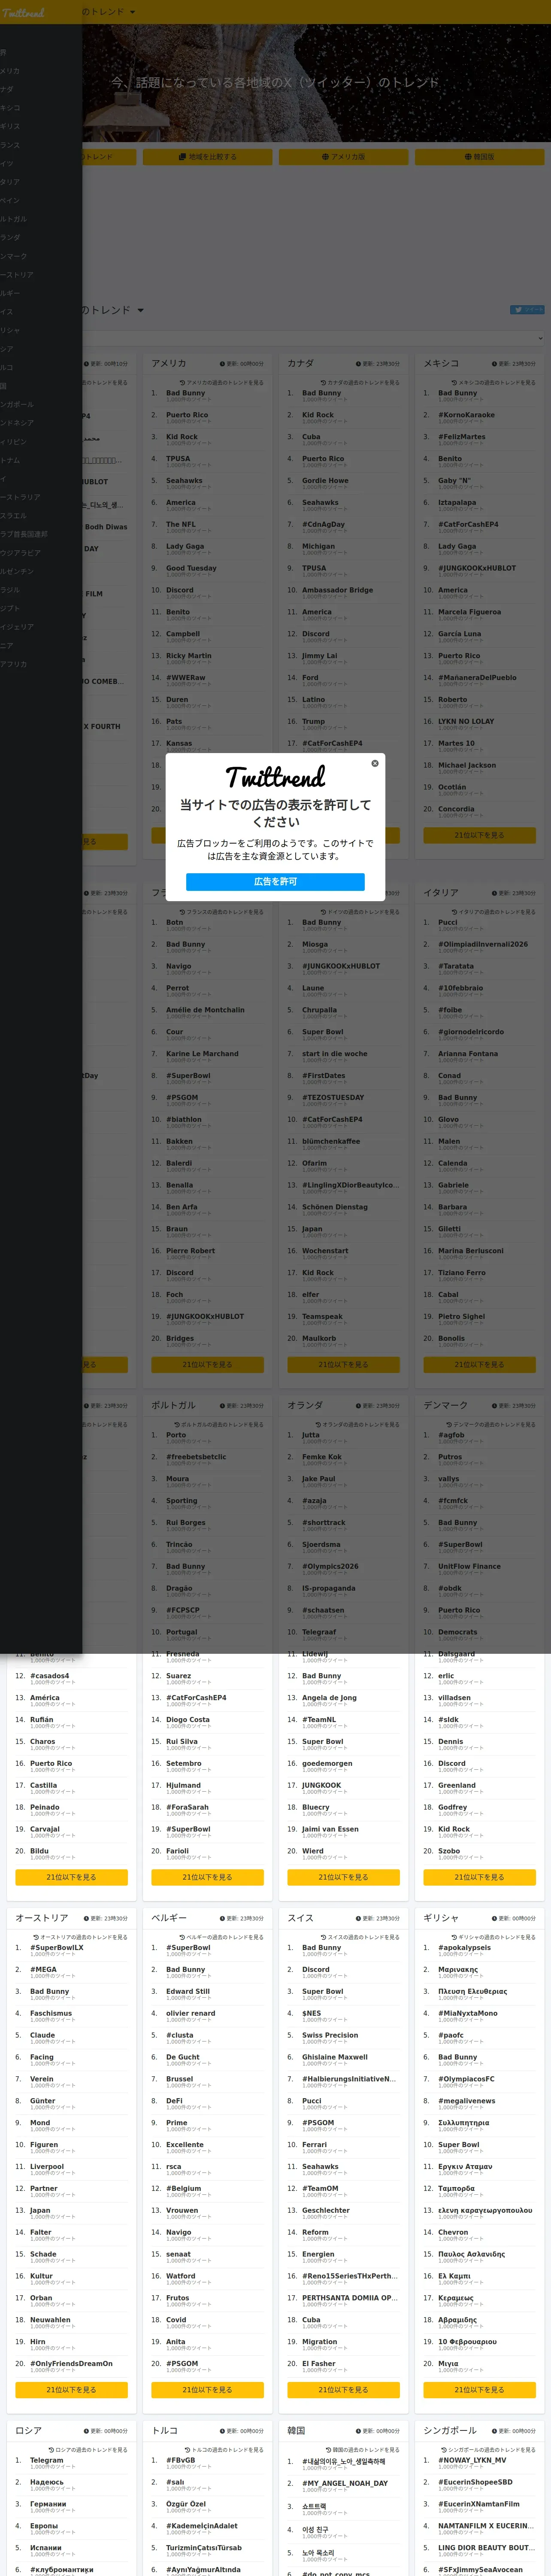Click 21位以下を見る under the ギリシャ list
The width and height of the screenshot is (551, 2576).
coord(479,2389)
